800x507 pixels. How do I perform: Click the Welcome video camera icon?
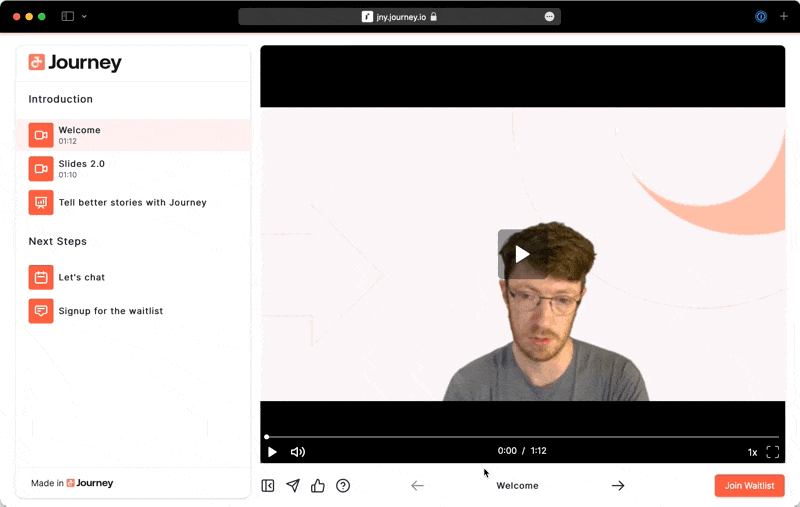pyautogui.click(x=41, y=135)
